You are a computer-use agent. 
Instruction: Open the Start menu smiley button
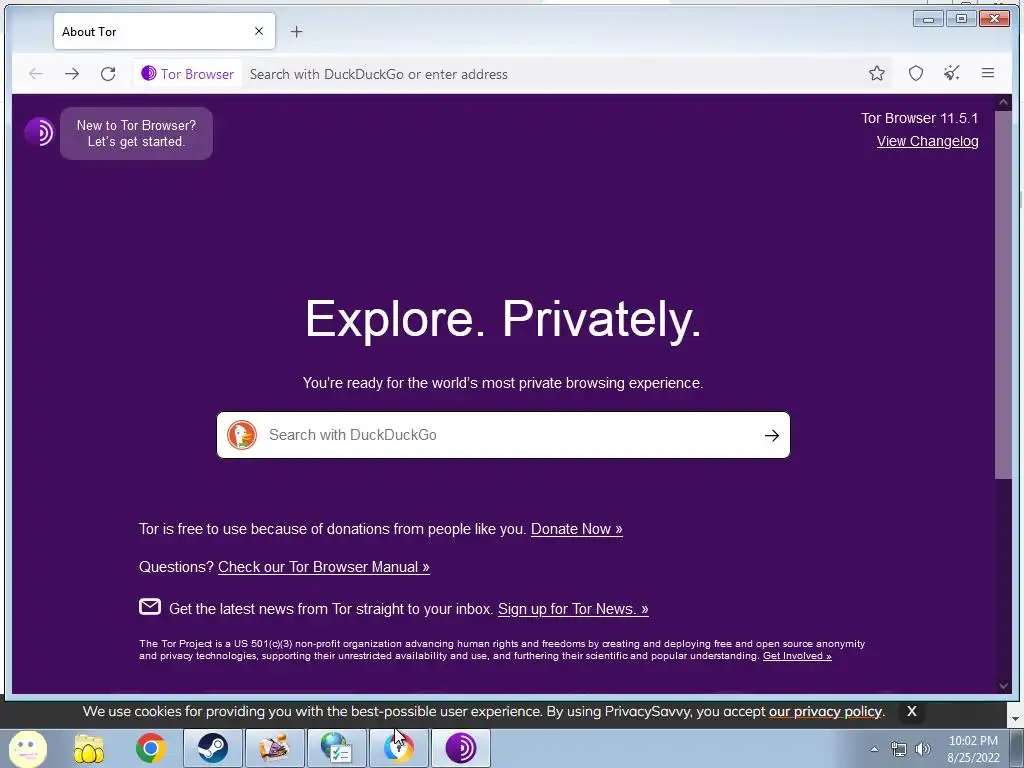[x=27, y=748]
